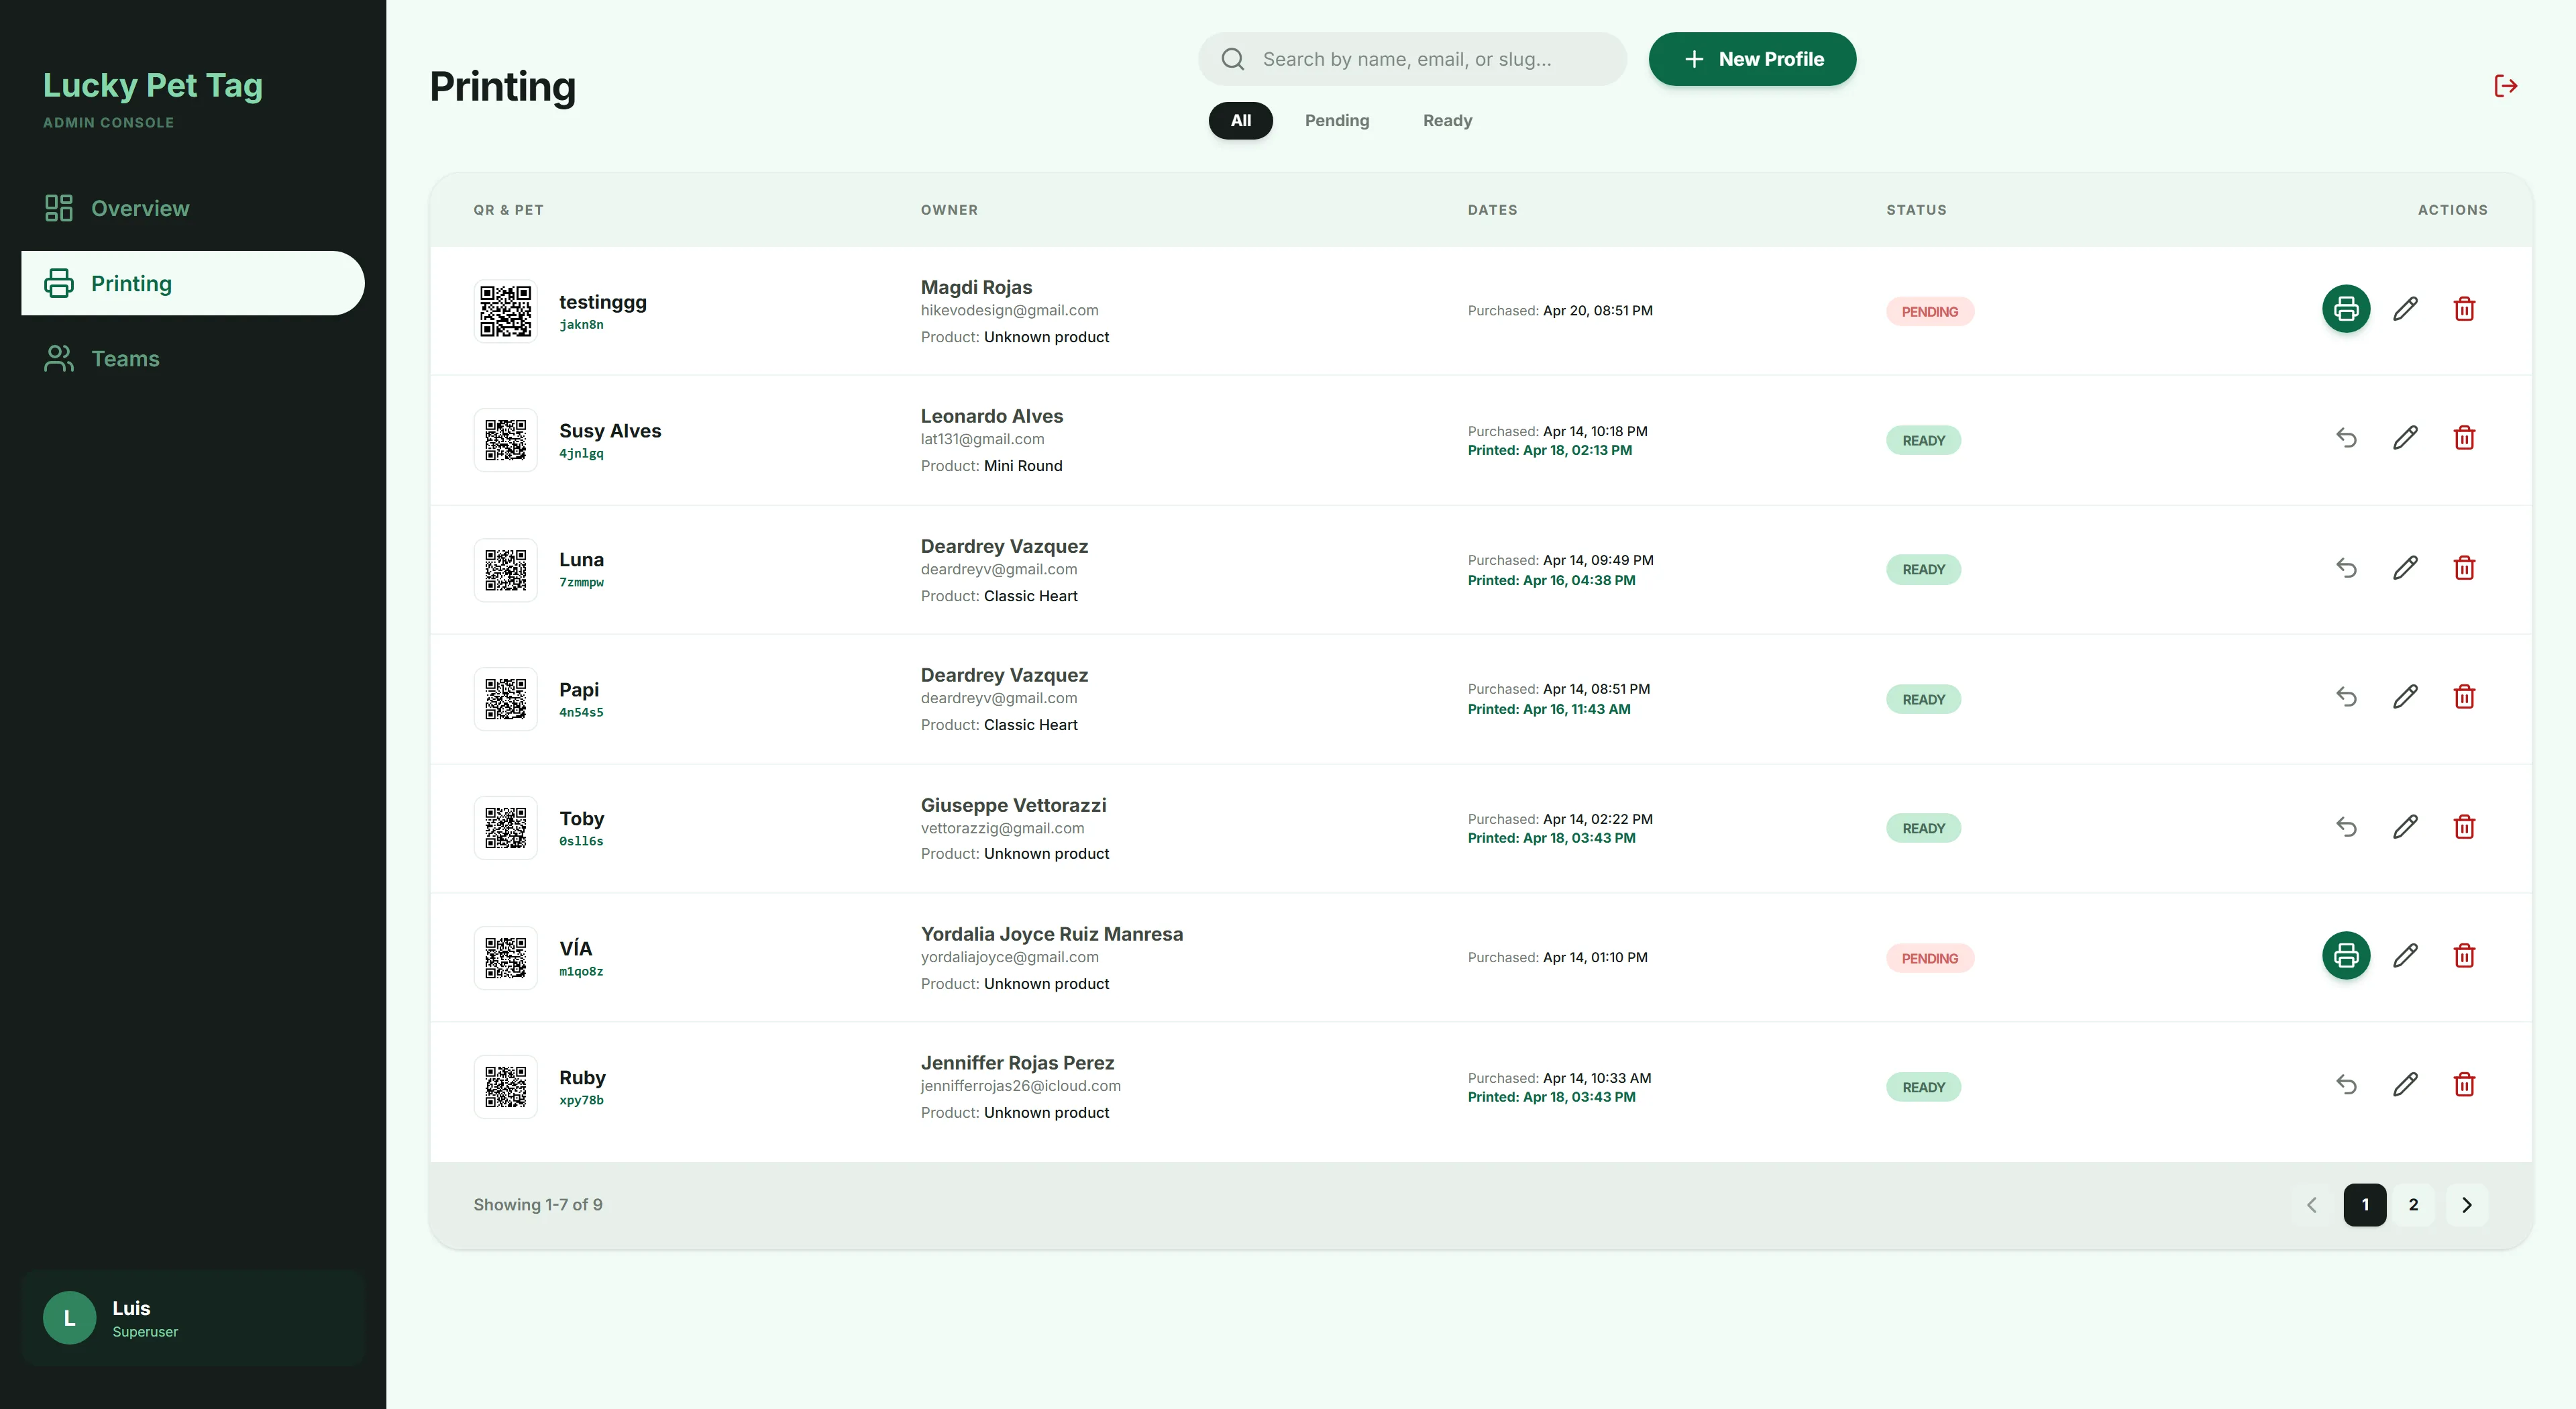Undo printed status for Ruby
The width and height of the screenshot is (2576, 1409).
point(2346,1085)
